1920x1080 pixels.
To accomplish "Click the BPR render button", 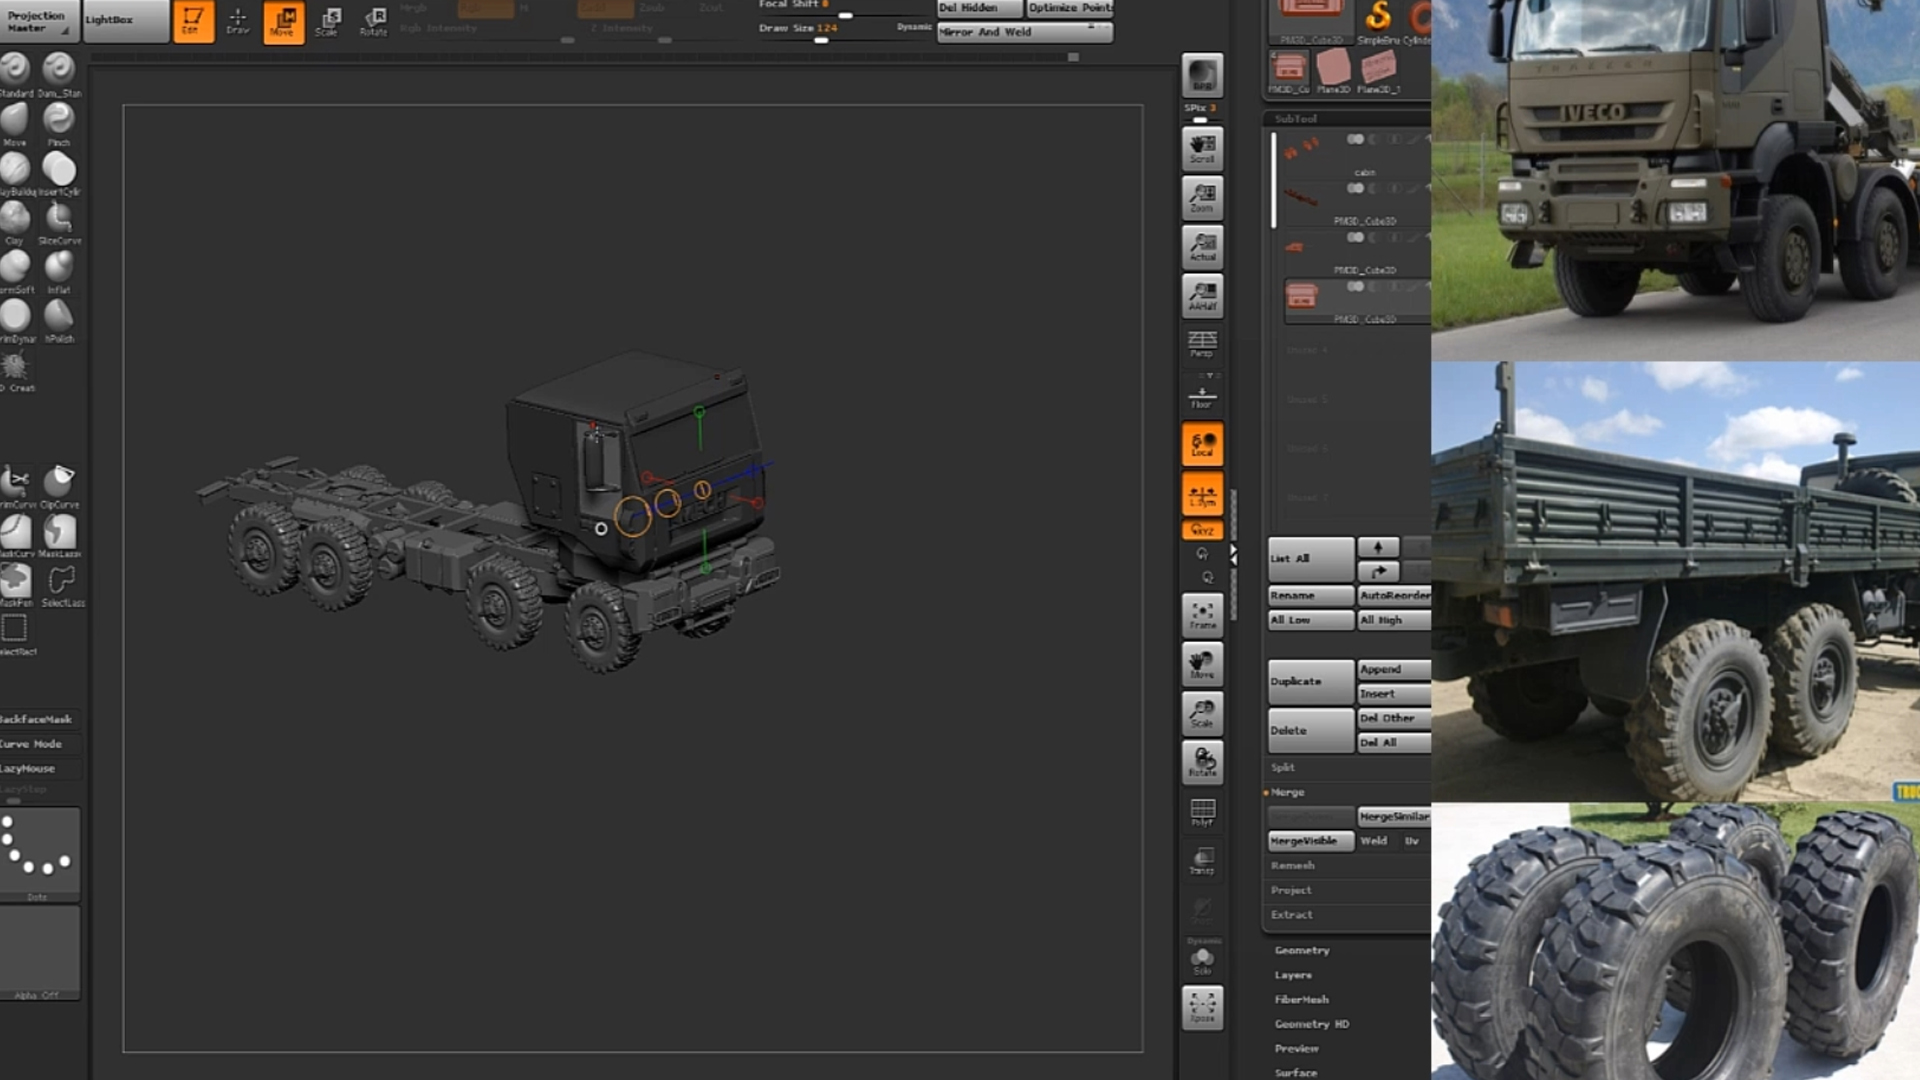I will click(1202, 76).
